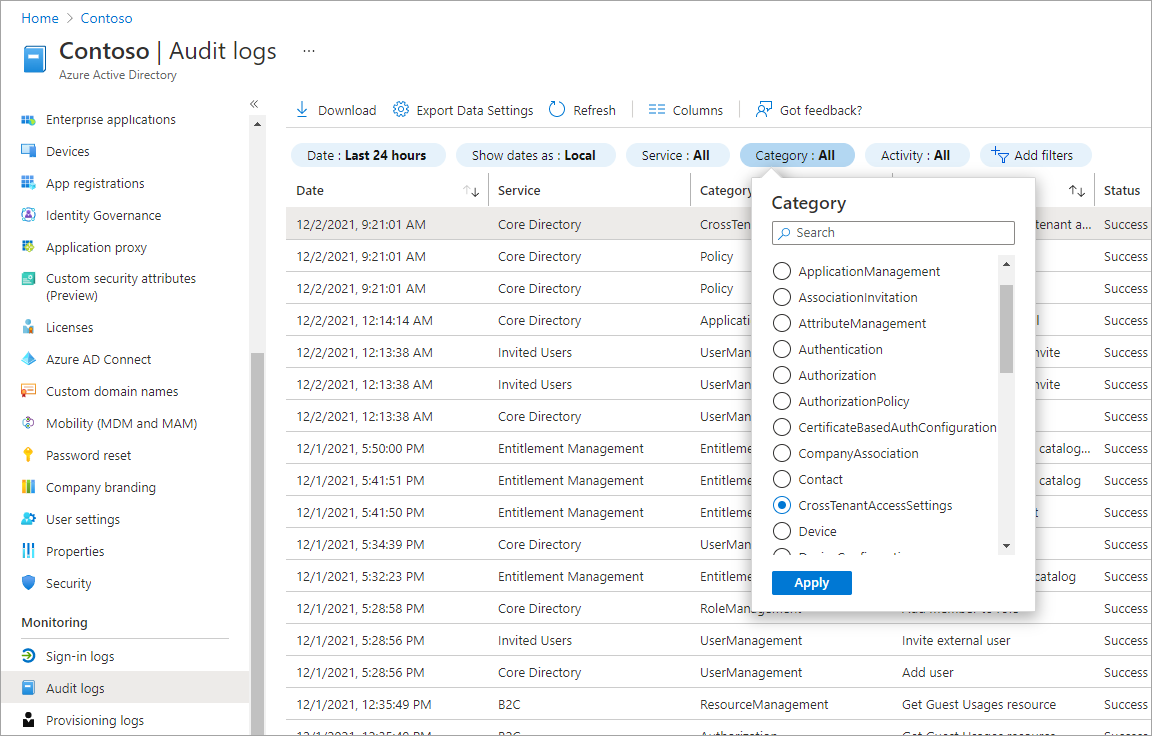Open the Date Last 24 hours filter
Viewport: 1152px width, 736px height.
click(367, 156)
